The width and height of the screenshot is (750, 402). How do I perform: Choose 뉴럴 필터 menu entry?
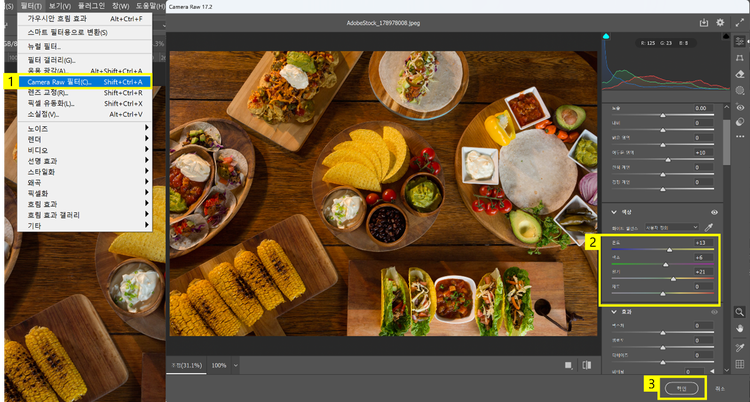coord(85,46)
